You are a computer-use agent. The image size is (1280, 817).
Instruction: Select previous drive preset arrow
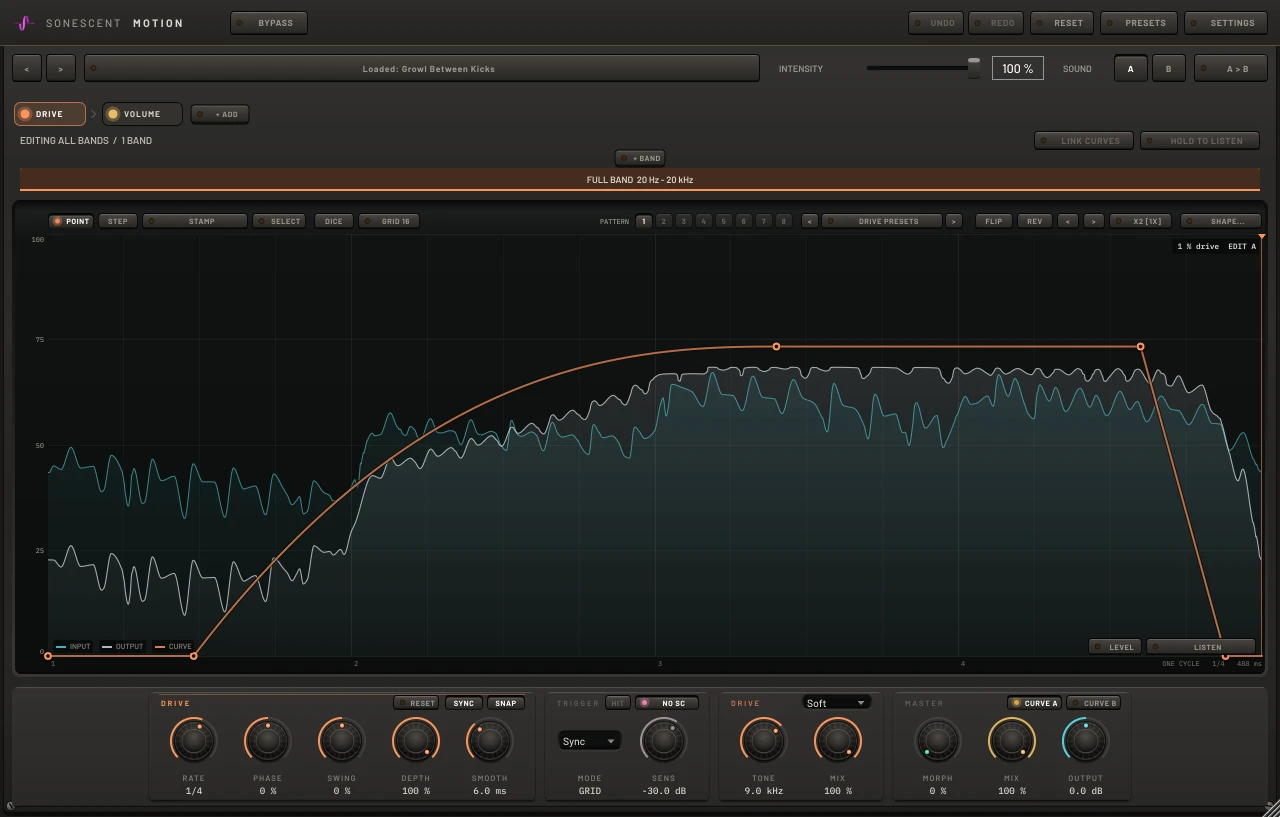(810, 221)
